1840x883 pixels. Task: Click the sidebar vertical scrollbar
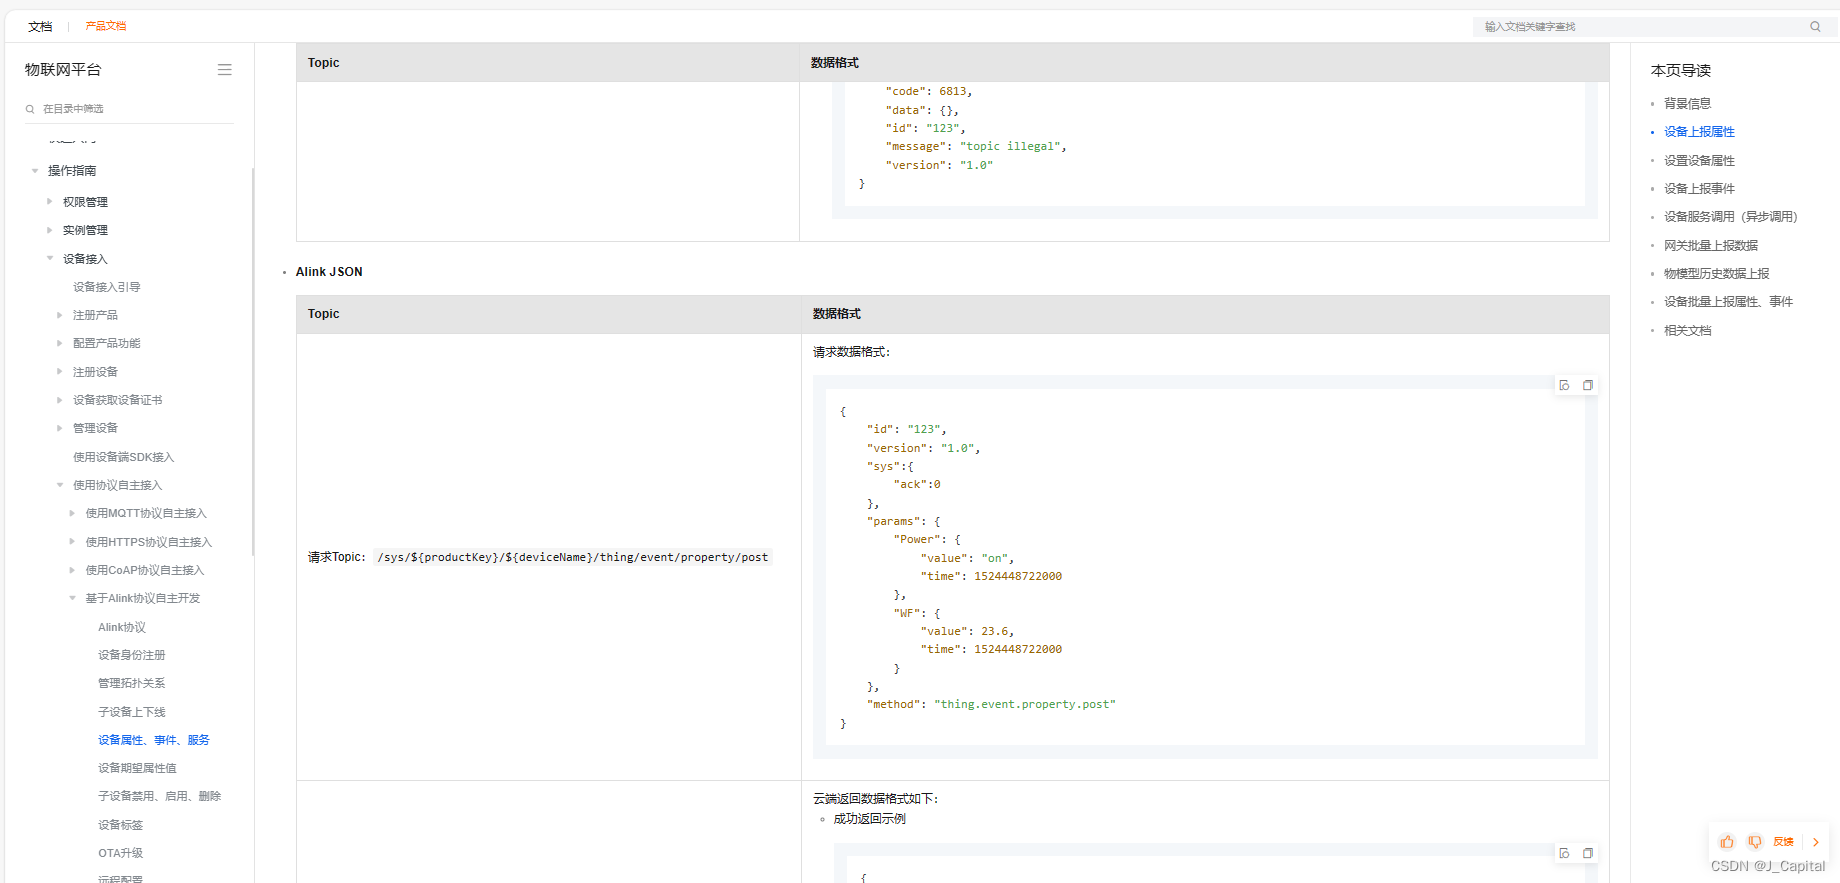252,362
